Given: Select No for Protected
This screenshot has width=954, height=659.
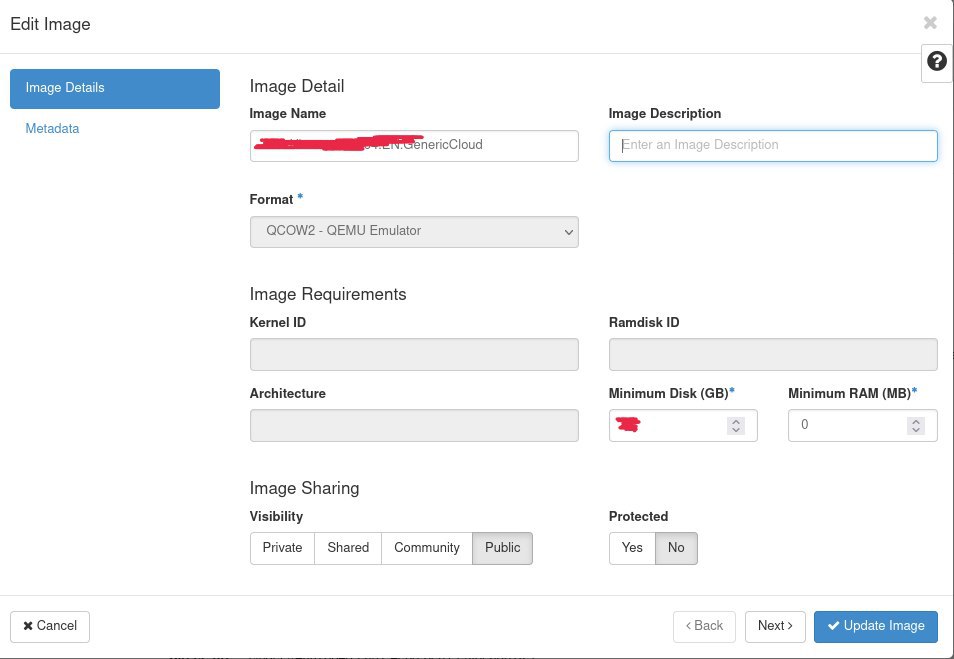Looking at the screenshot, I should click(x=676, y=548).
